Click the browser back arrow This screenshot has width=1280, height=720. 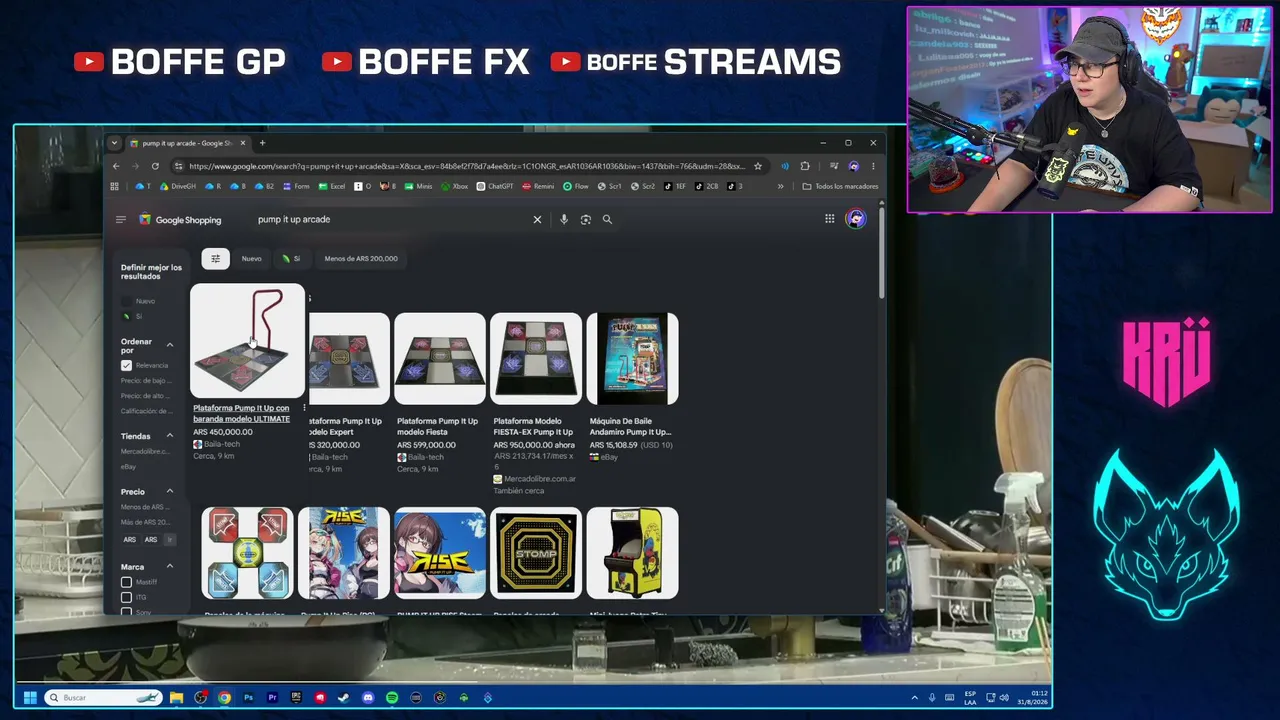click(116, 166)
